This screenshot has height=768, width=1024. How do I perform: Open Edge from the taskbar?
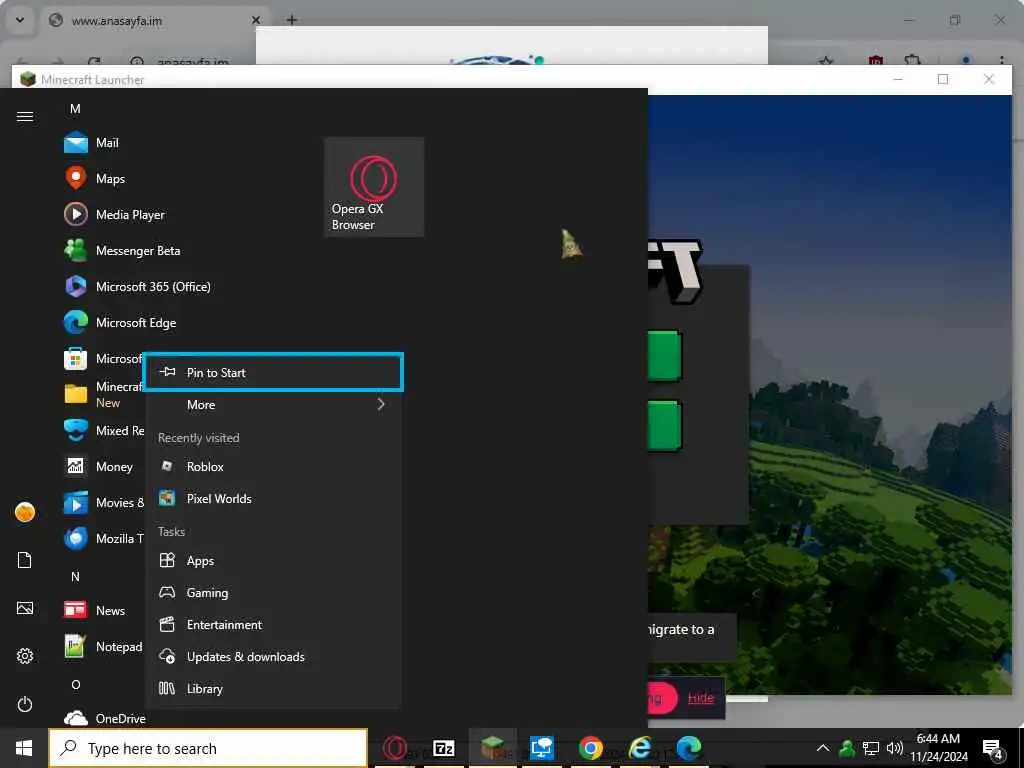click(688, 748)
